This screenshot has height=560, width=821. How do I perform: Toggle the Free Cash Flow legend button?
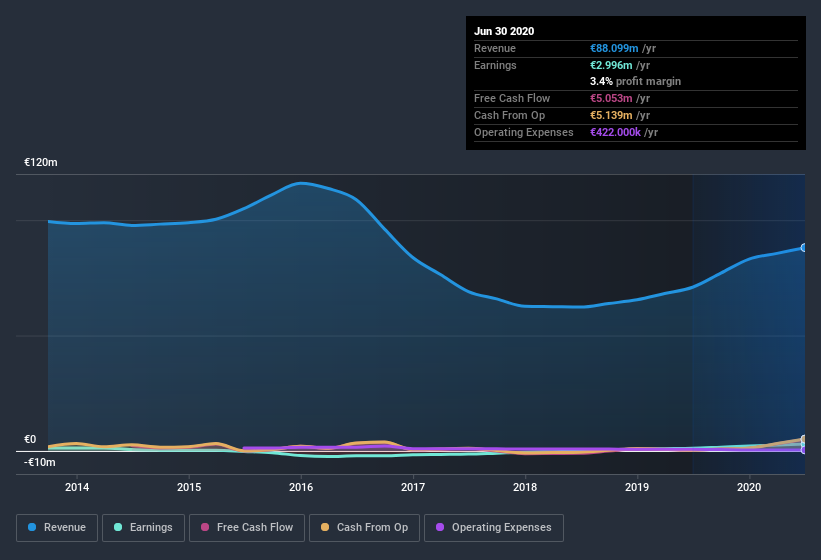pyautogui.click(x=247, y=528)
